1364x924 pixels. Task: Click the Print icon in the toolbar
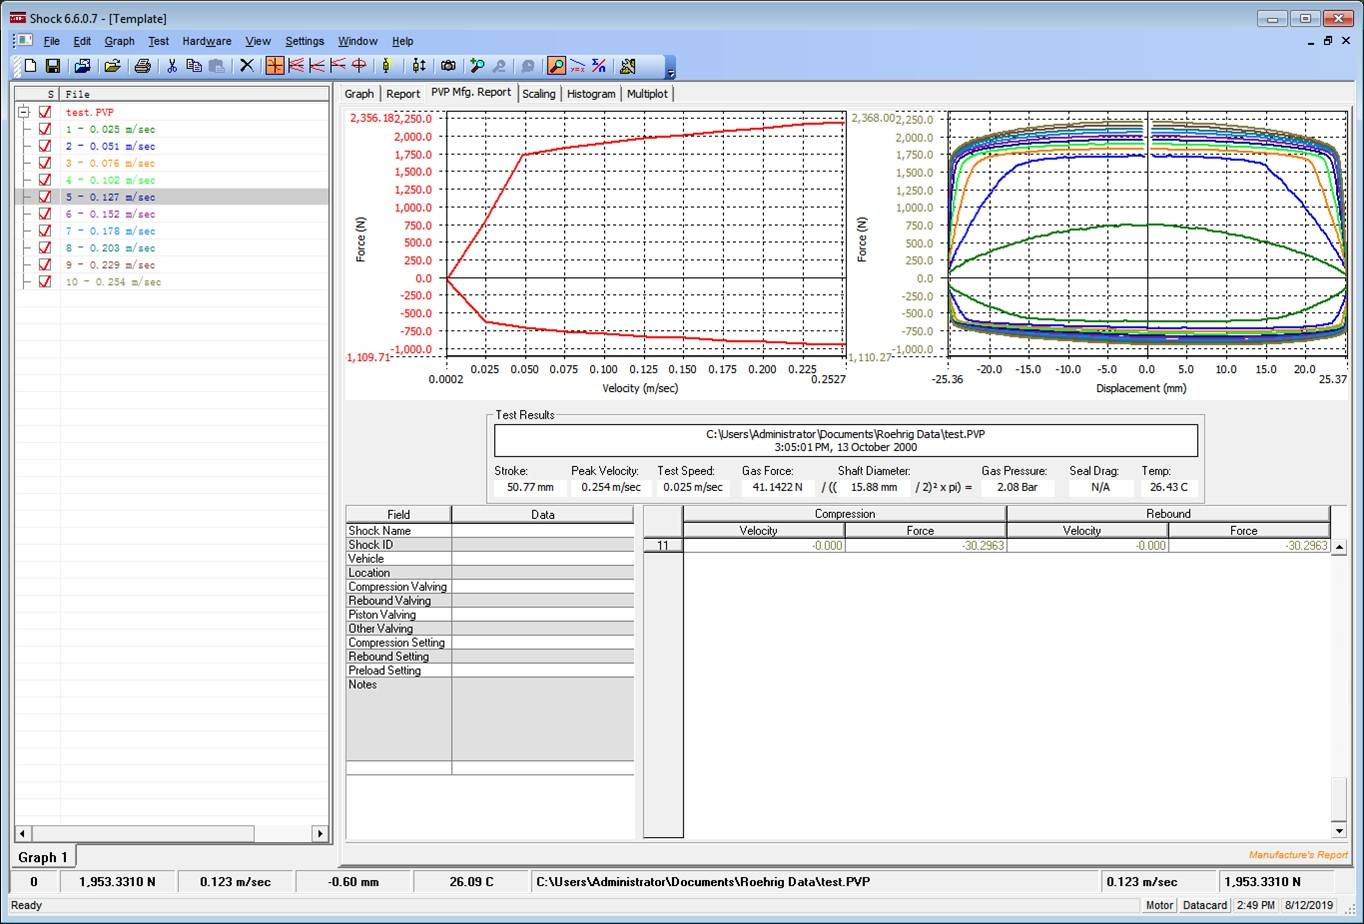pos(142,66)
